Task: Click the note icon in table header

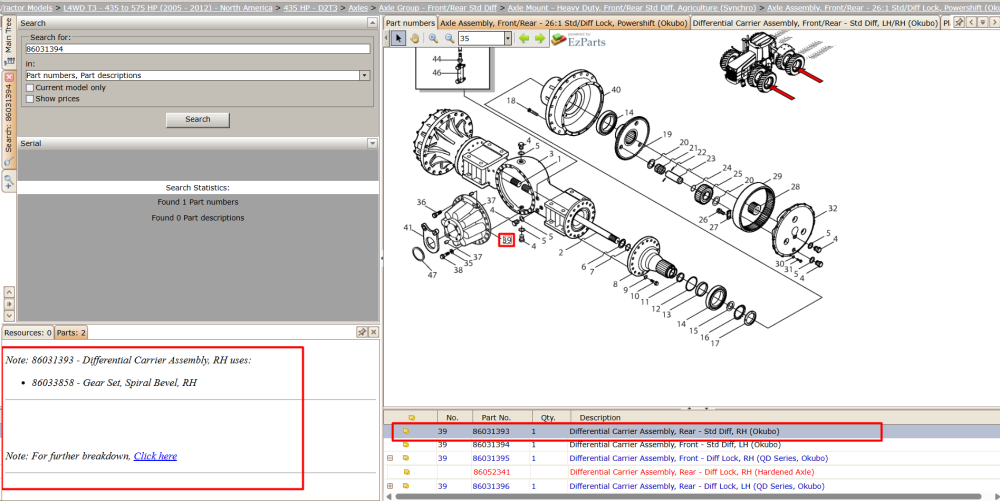Action: click(411, 418)
